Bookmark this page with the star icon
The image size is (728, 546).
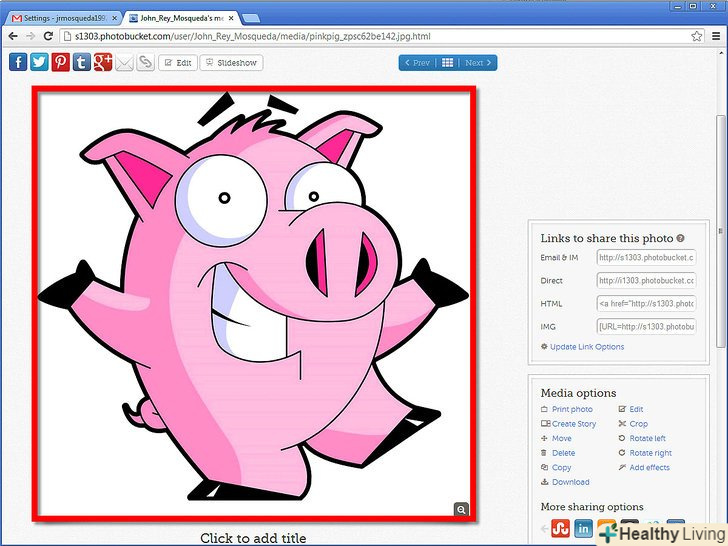[x=696, y=35]
